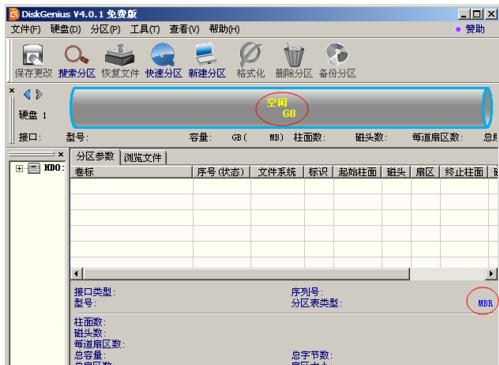Sort by the 起始柱面 column header
This screenshot has width=499, height=365.
(x=357, y=172)
